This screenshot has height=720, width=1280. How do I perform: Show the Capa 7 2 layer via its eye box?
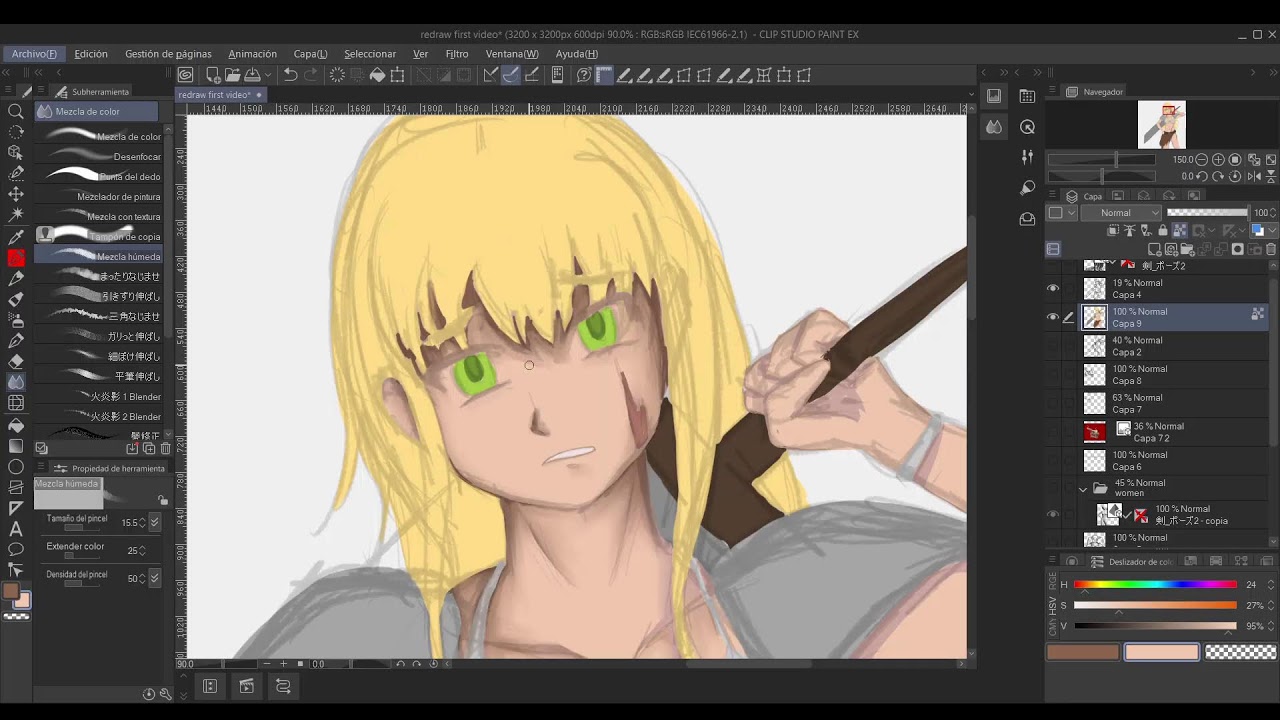1053,432
